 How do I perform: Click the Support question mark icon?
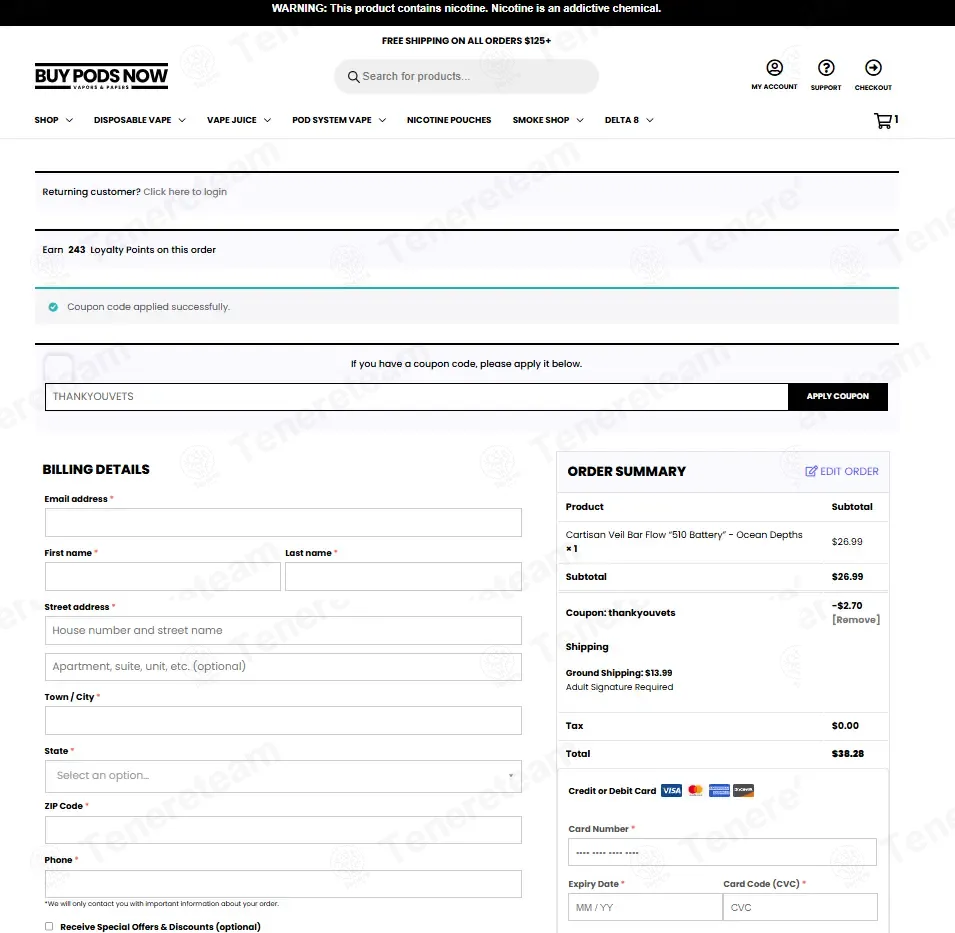click(x=826, y=67)
